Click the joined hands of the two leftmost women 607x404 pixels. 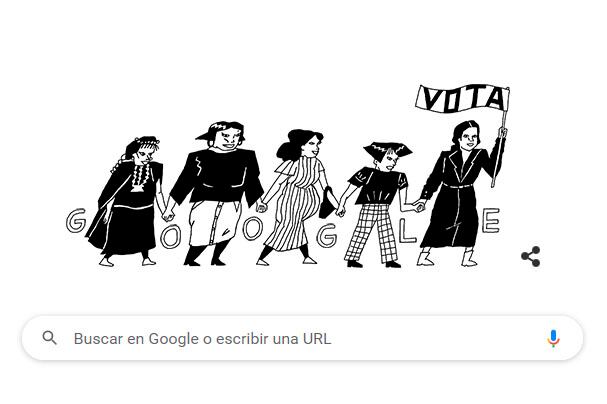pos(168,215)
